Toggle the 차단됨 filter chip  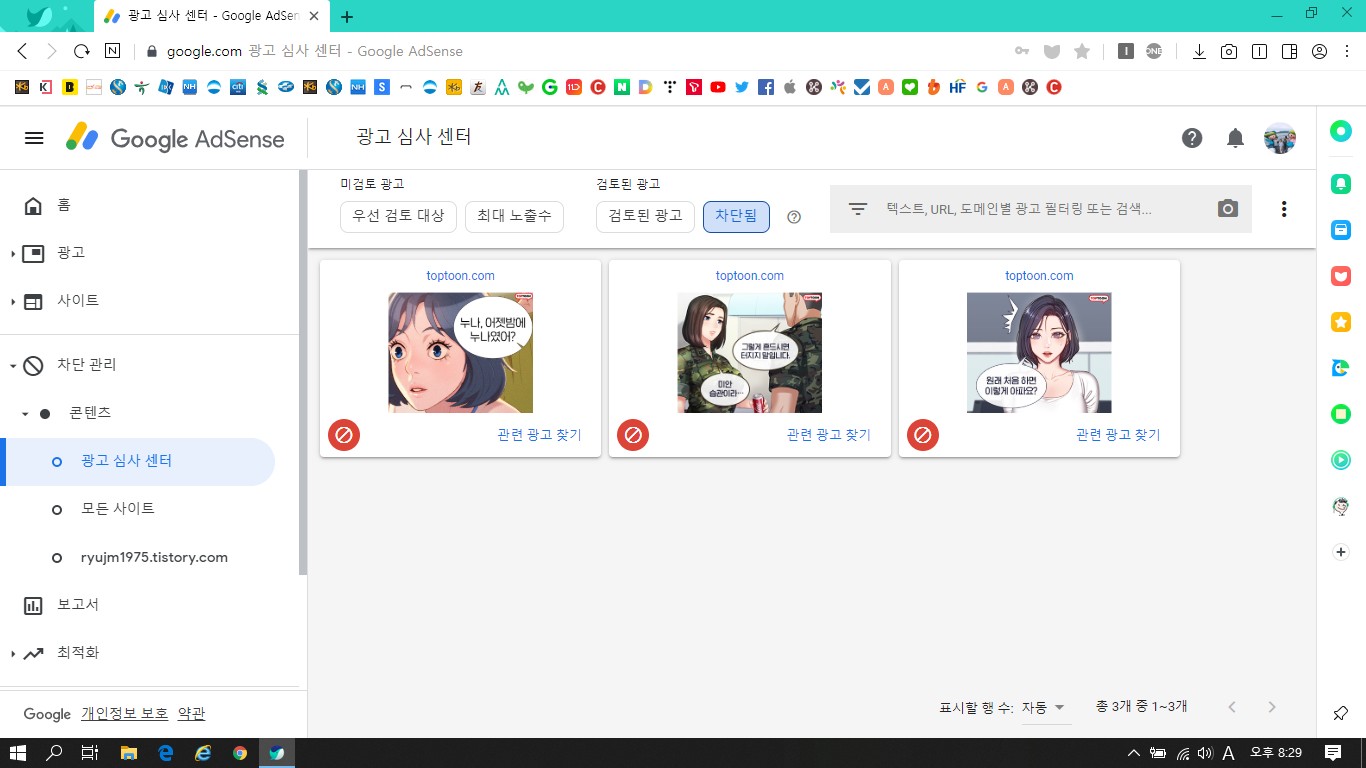pyautogui.click(x=736, y=217)
